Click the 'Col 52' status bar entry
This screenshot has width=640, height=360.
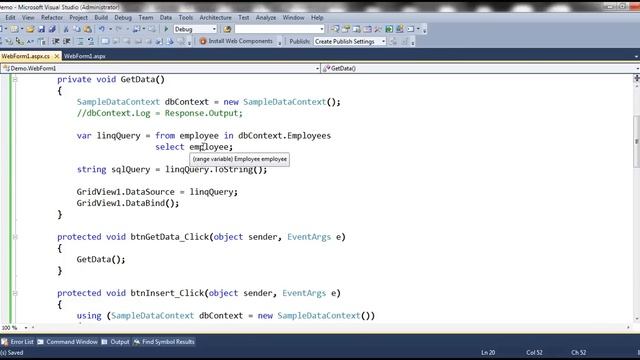coord(534,353)
